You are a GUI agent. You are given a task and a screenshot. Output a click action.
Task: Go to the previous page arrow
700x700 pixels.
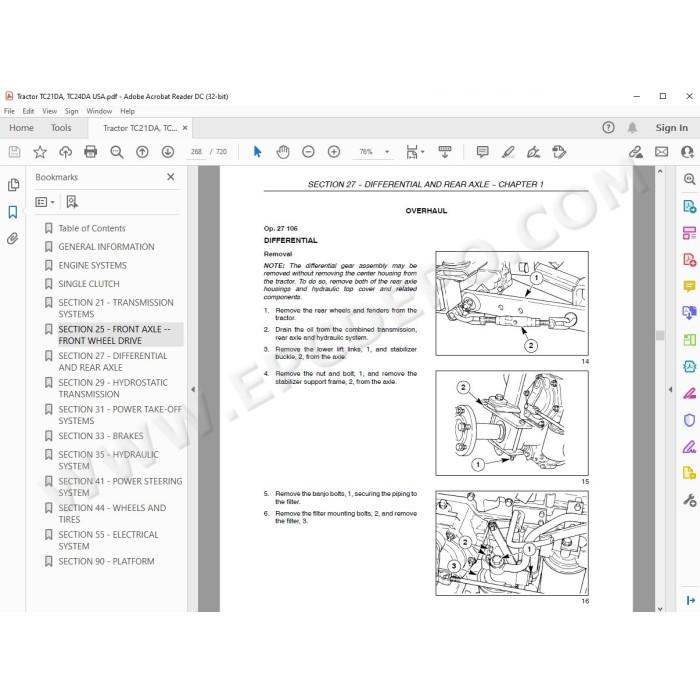tap(142, 152)
